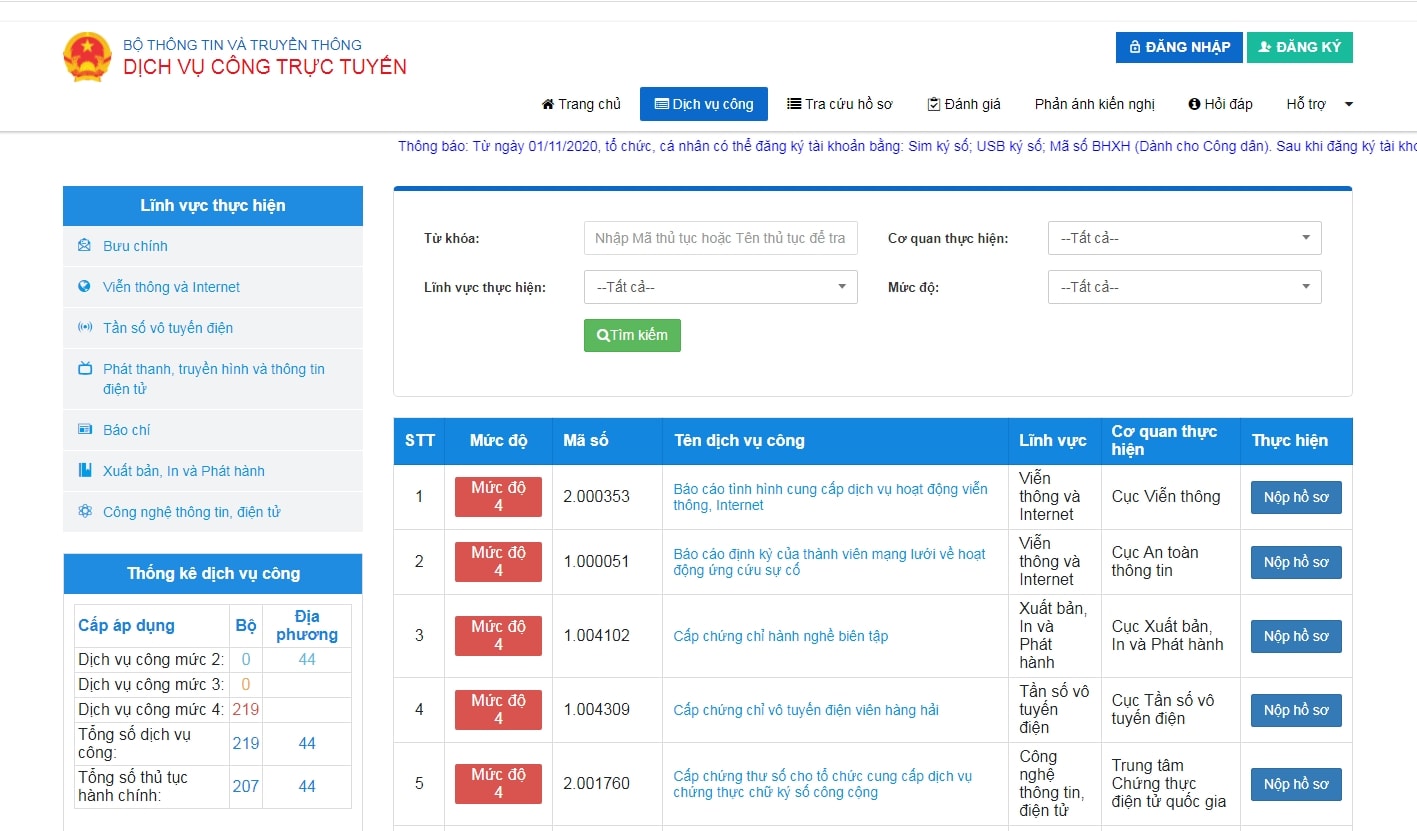The image size is (1417, 831).
Task: Open Cấp chứng chỉ vô tuyến điện viên hàng hải link
Action: coord(806,710)
